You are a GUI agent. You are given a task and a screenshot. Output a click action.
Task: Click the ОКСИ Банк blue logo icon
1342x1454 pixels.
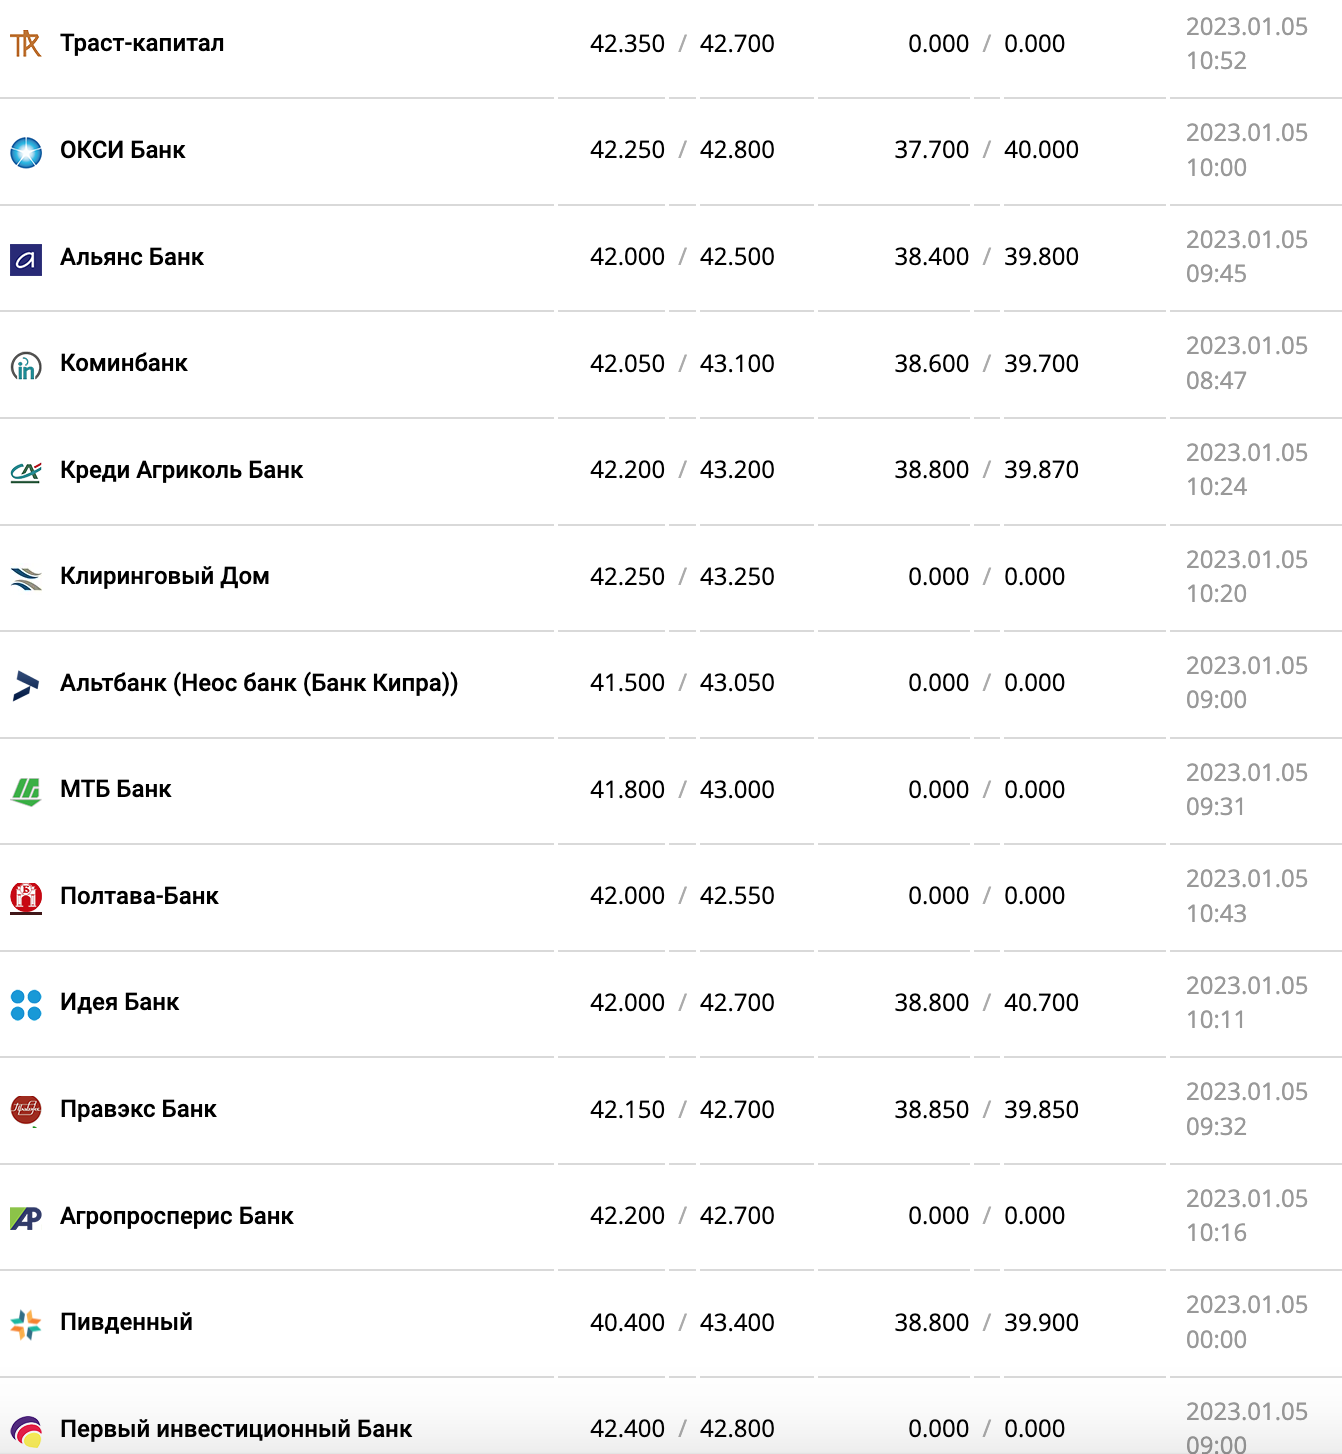[x=26, y=152]
